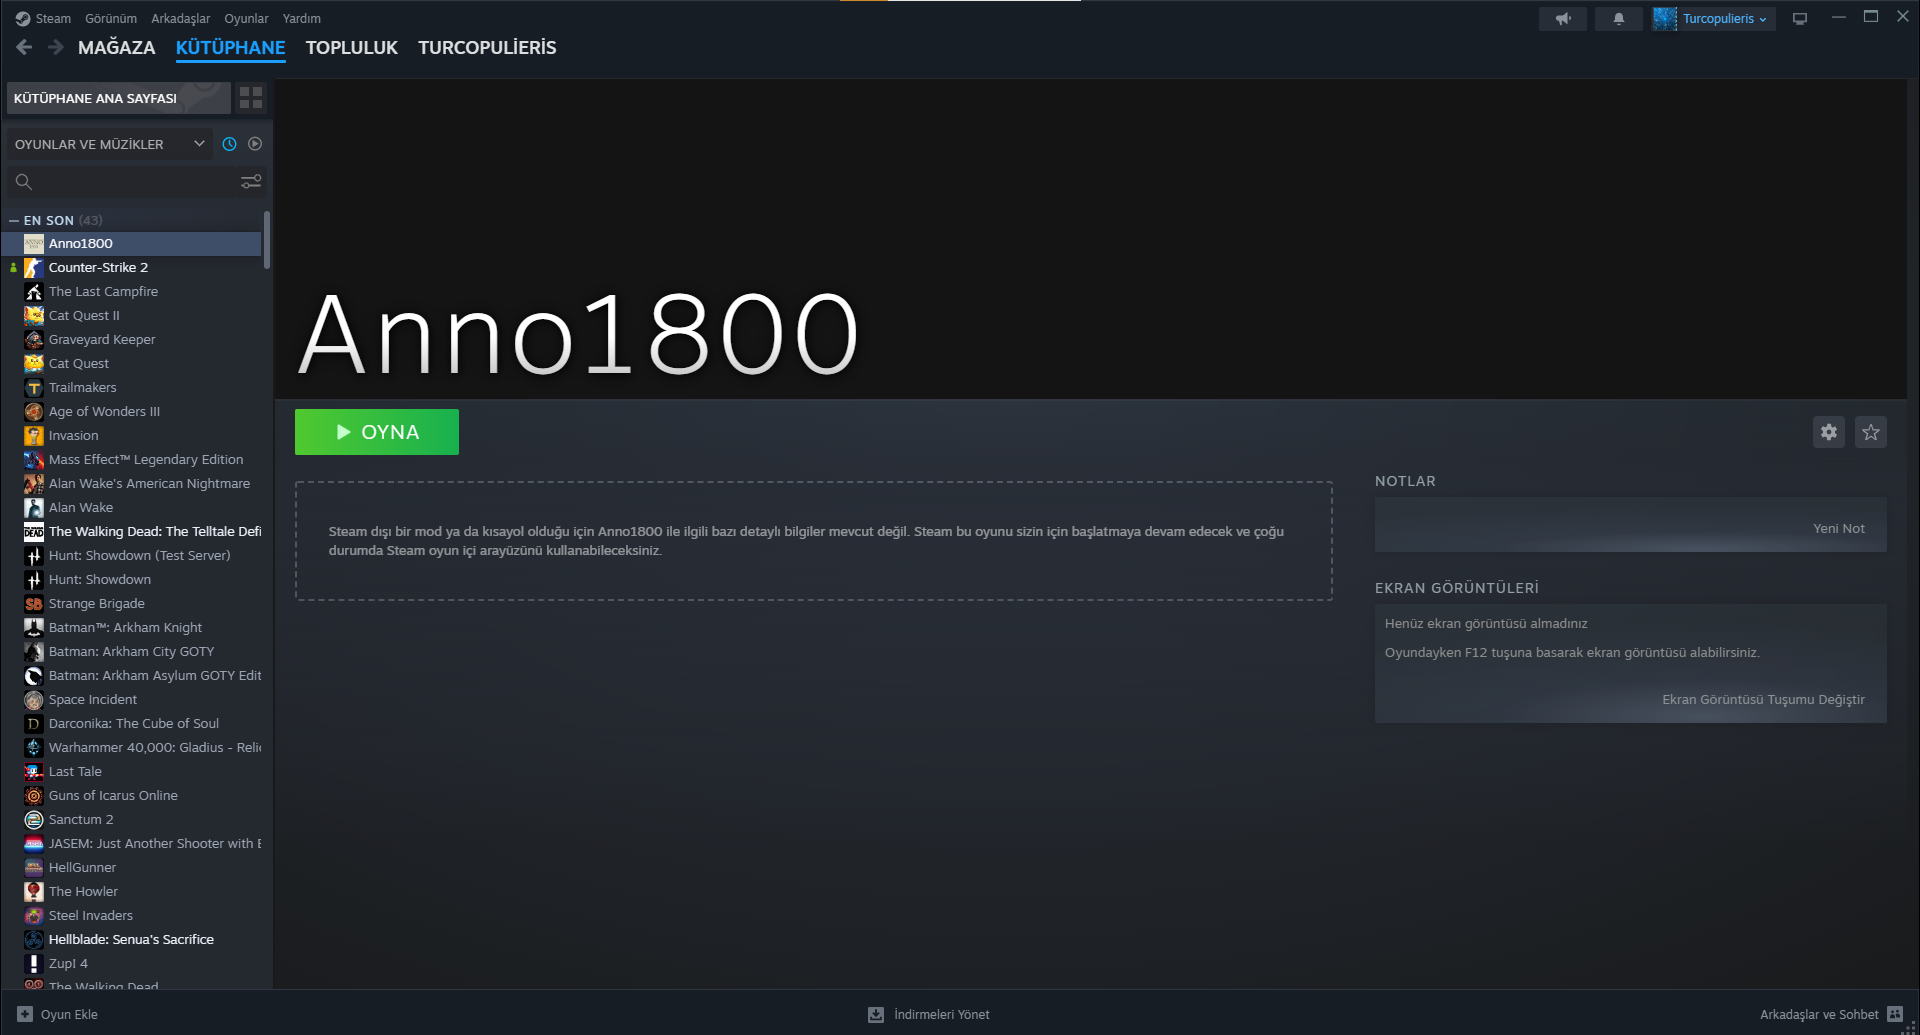Select Alan Wake's American Nightmare
1920x1035 pixels.
click(131, 484)
